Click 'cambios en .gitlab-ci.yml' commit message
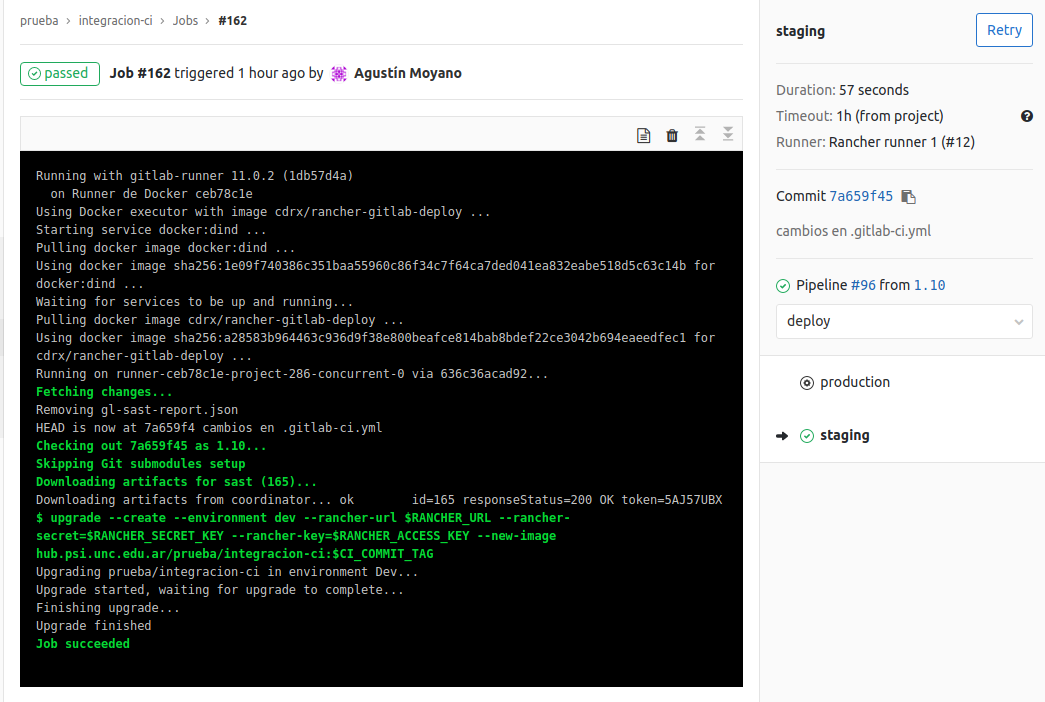The height and width of the screenshot is (702, 1045). tap(853, 231)
